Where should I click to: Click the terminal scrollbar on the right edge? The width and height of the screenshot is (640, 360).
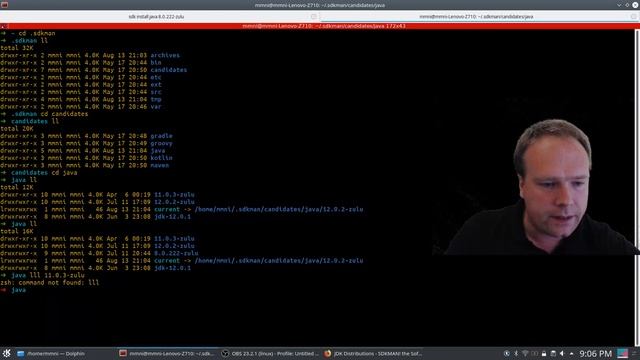click(638, 188)
